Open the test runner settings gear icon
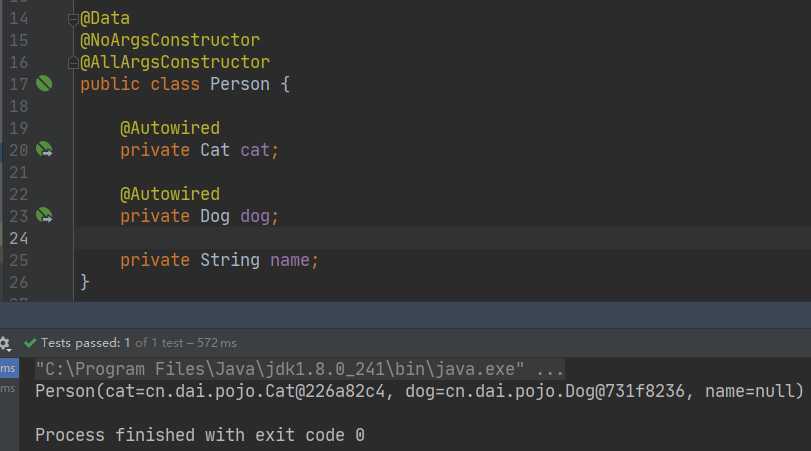 point(5,342)
